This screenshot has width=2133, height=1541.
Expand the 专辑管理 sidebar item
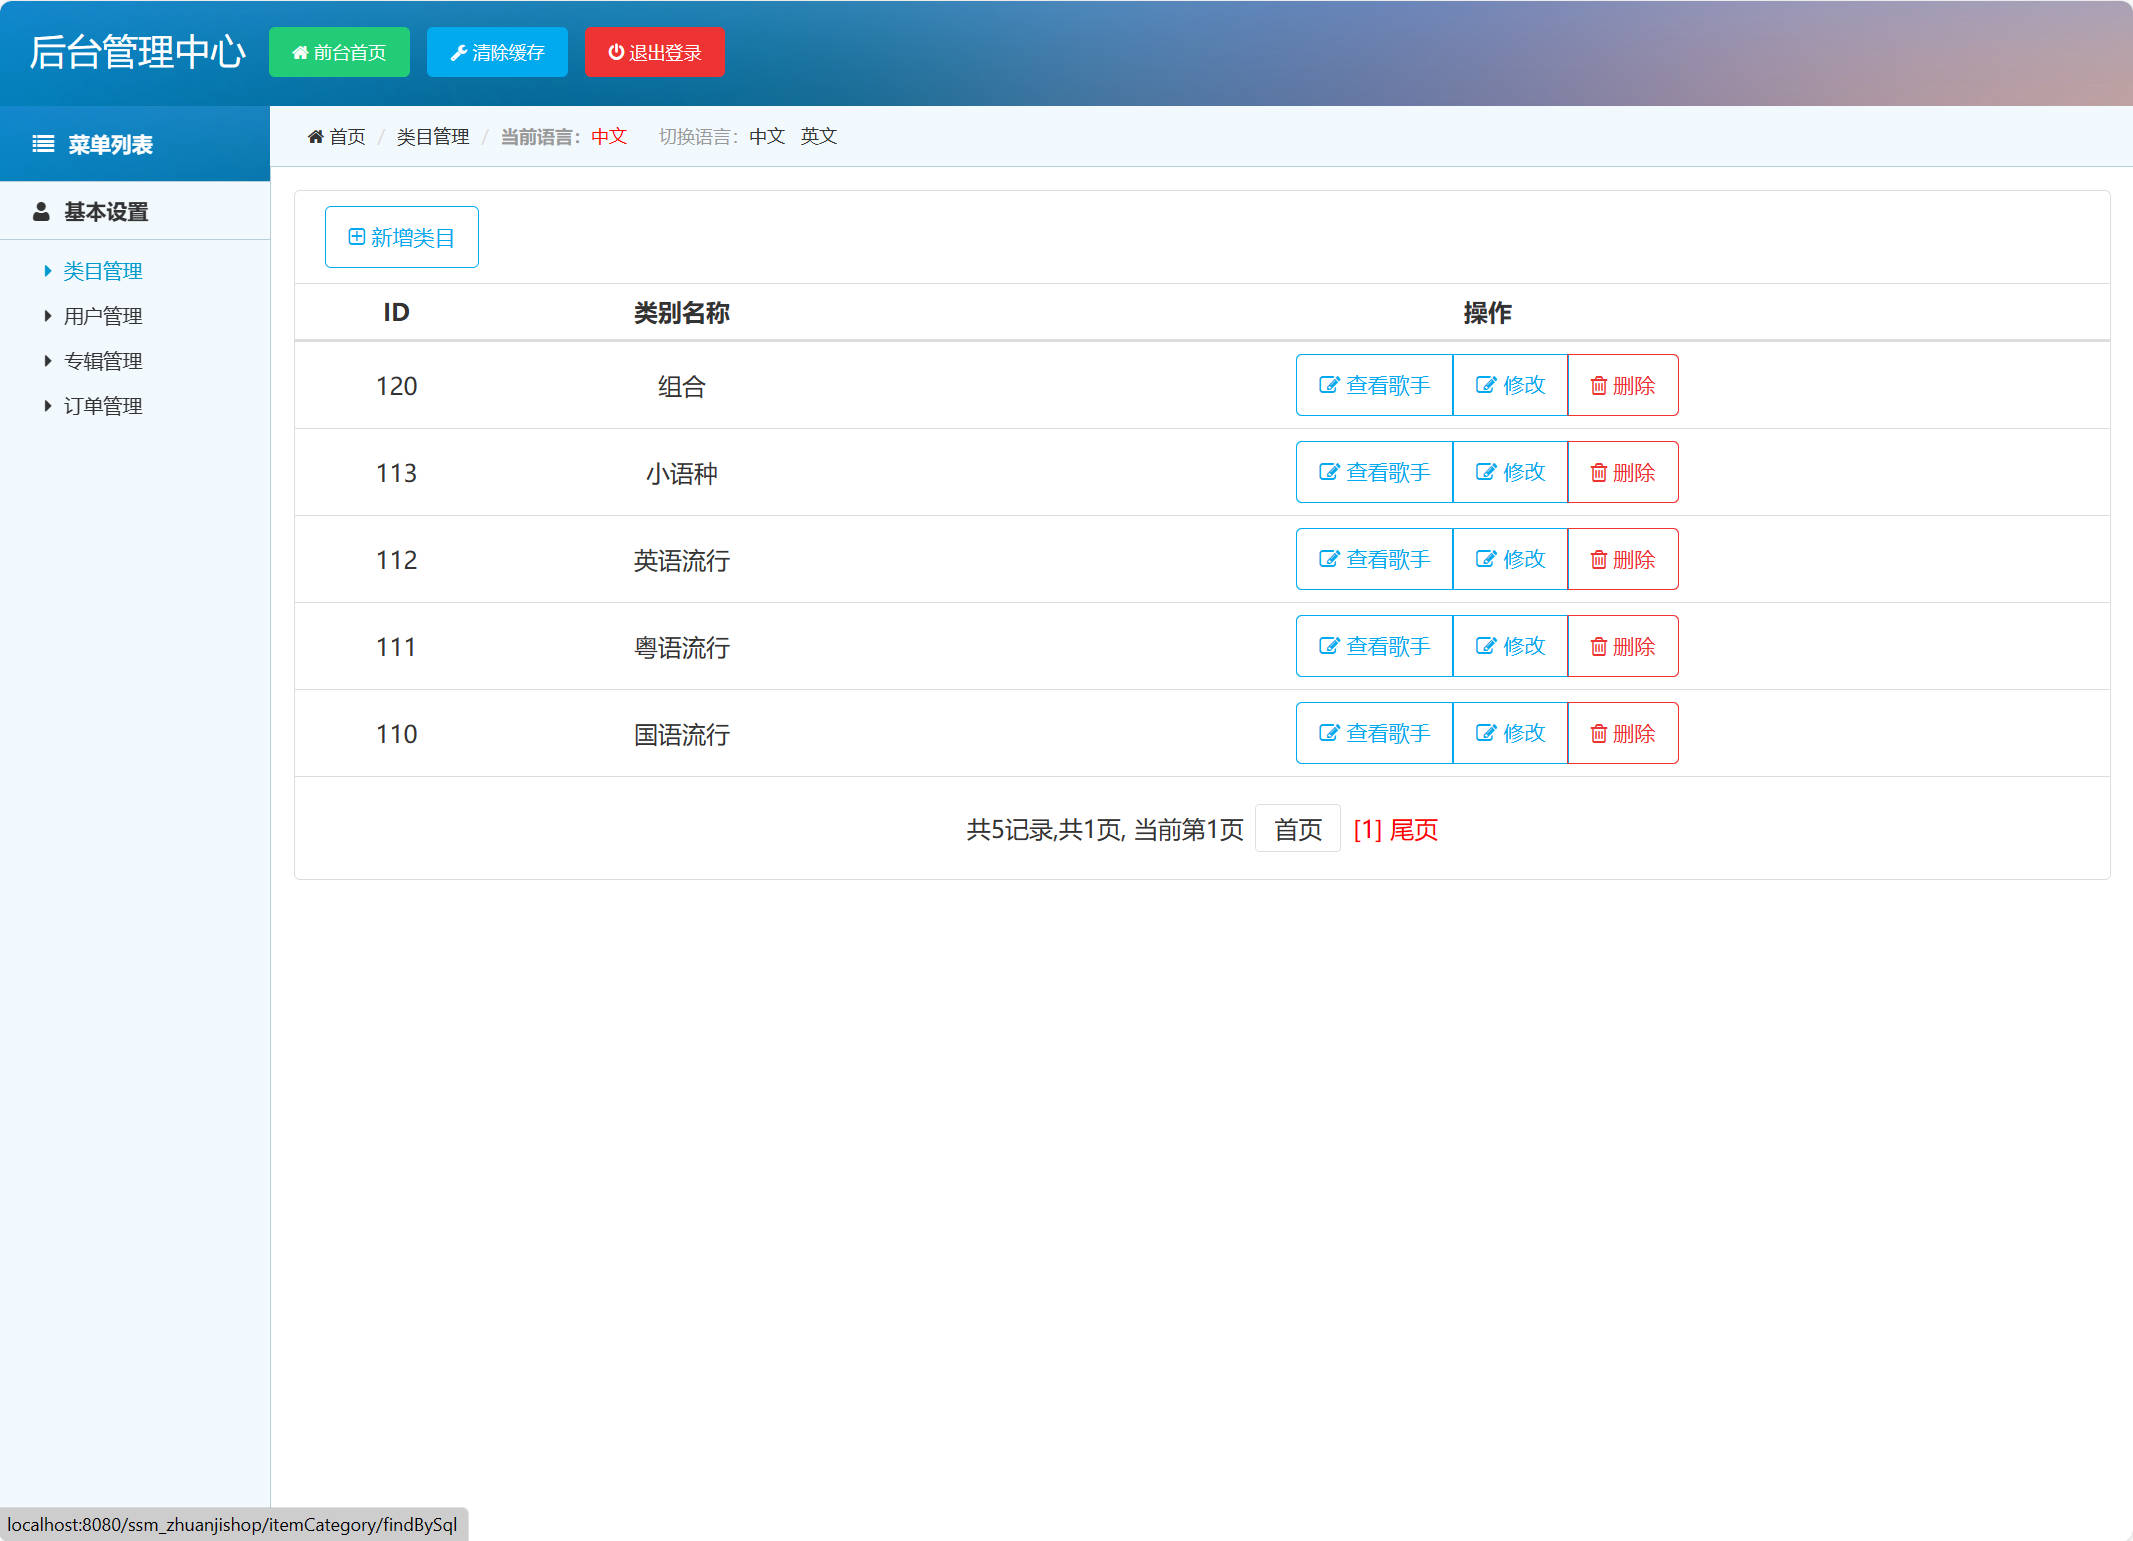[103, 360]
